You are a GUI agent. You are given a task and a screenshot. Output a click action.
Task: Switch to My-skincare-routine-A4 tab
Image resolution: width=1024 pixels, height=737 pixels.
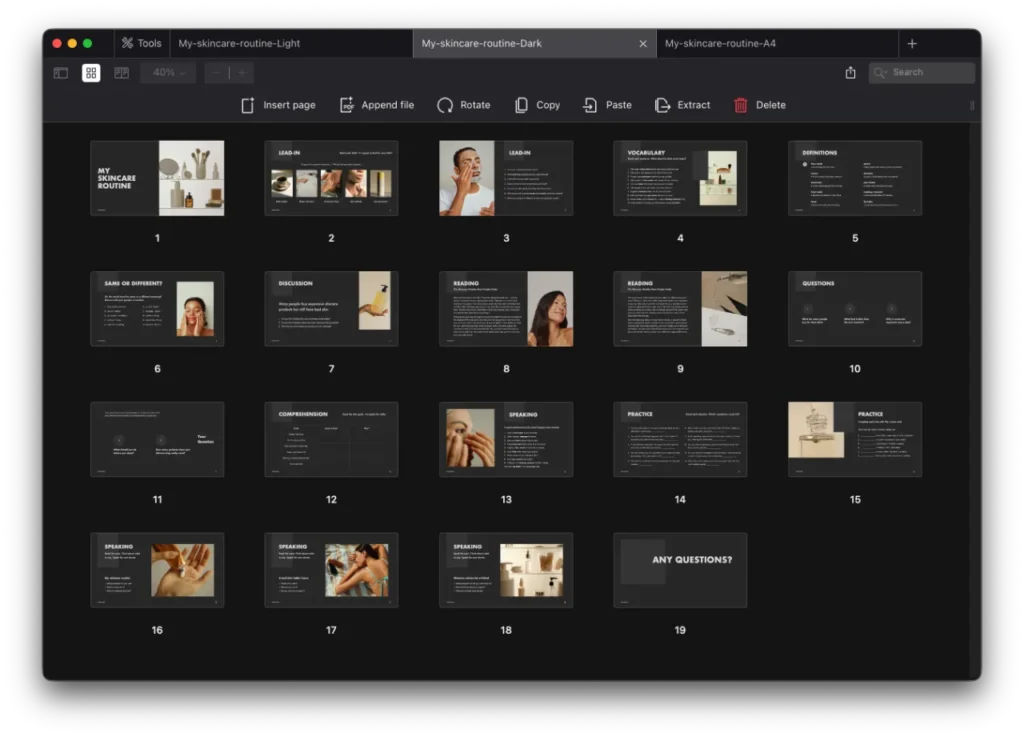tap(720, 43)
